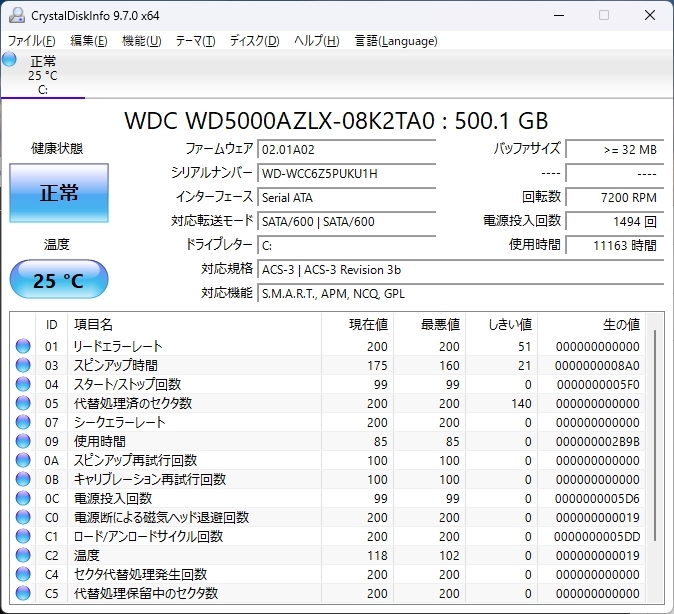674x614 pixels.
Task: Click status orb of C4 セクタ代替処理発生回数 row
Action: (23, 574)
